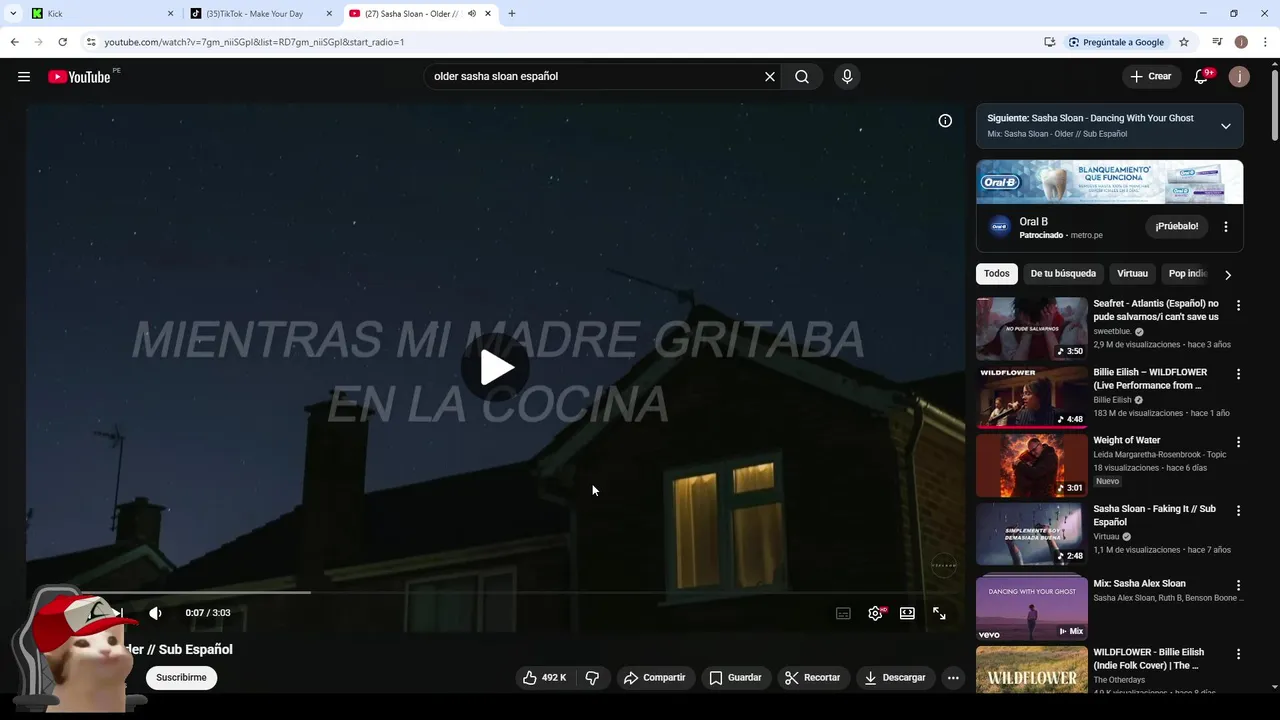Open notifications bell
This screenshot has width=1280, height=720.
coord(1201,77)
